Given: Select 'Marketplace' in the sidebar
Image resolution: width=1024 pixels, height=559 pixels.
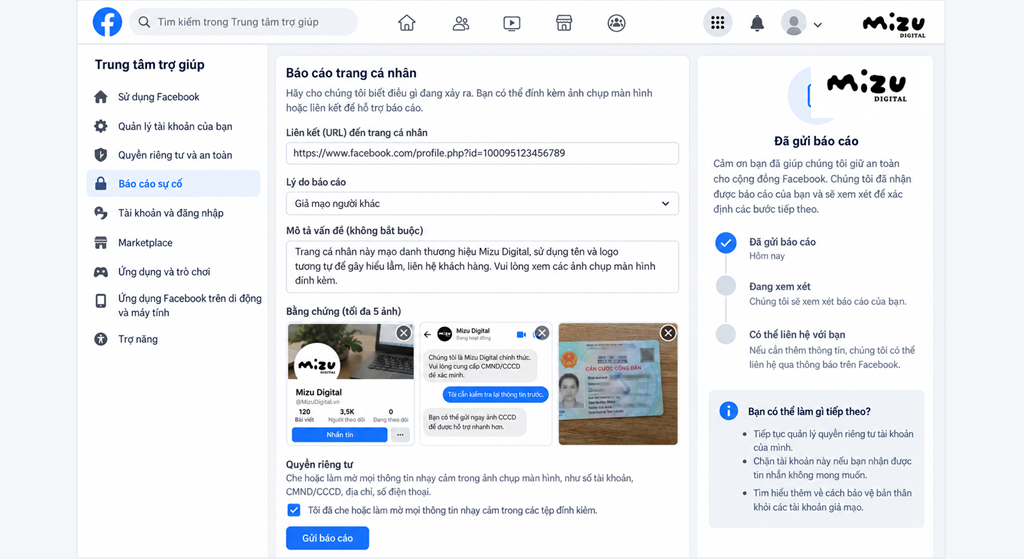Looking at the screenshot, I should point(145,242).
